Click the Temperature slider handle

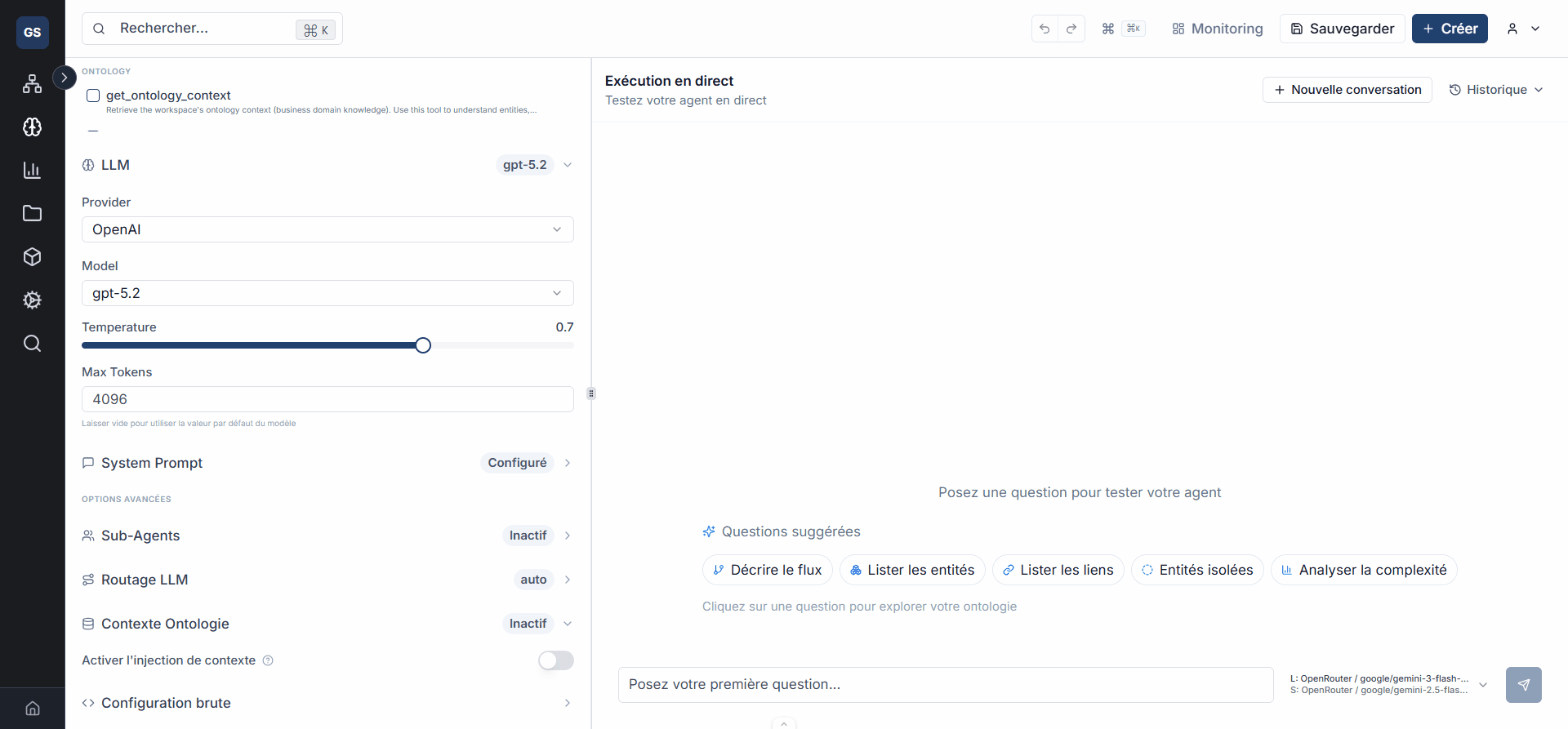[423, 345]
